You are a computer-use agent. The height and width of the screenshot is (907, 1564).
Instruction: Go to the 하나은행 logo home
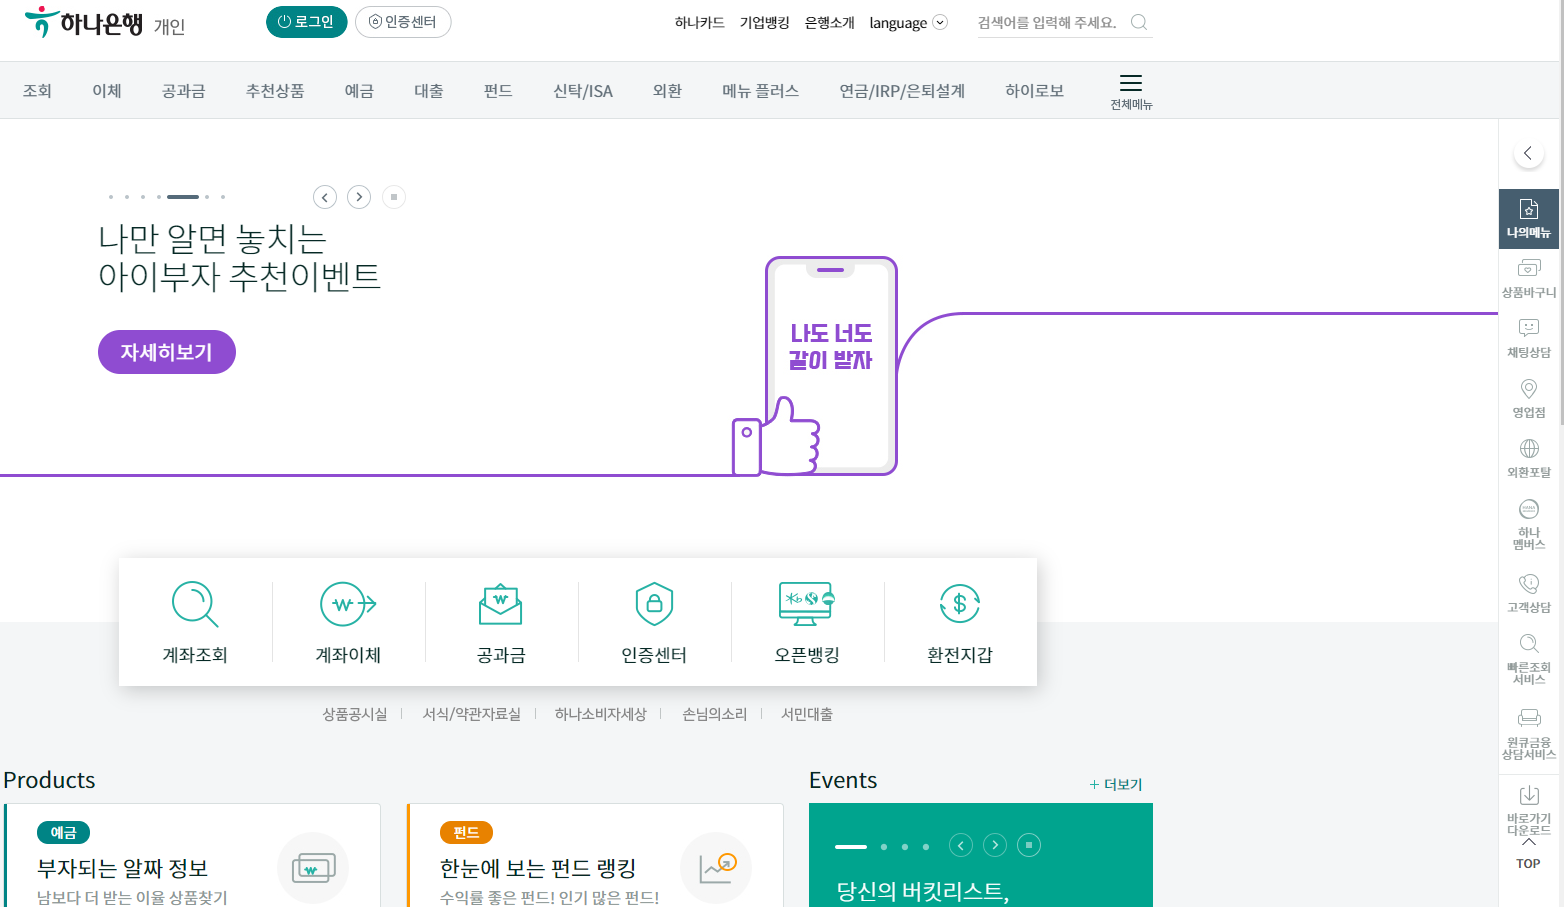click(84, 22)
